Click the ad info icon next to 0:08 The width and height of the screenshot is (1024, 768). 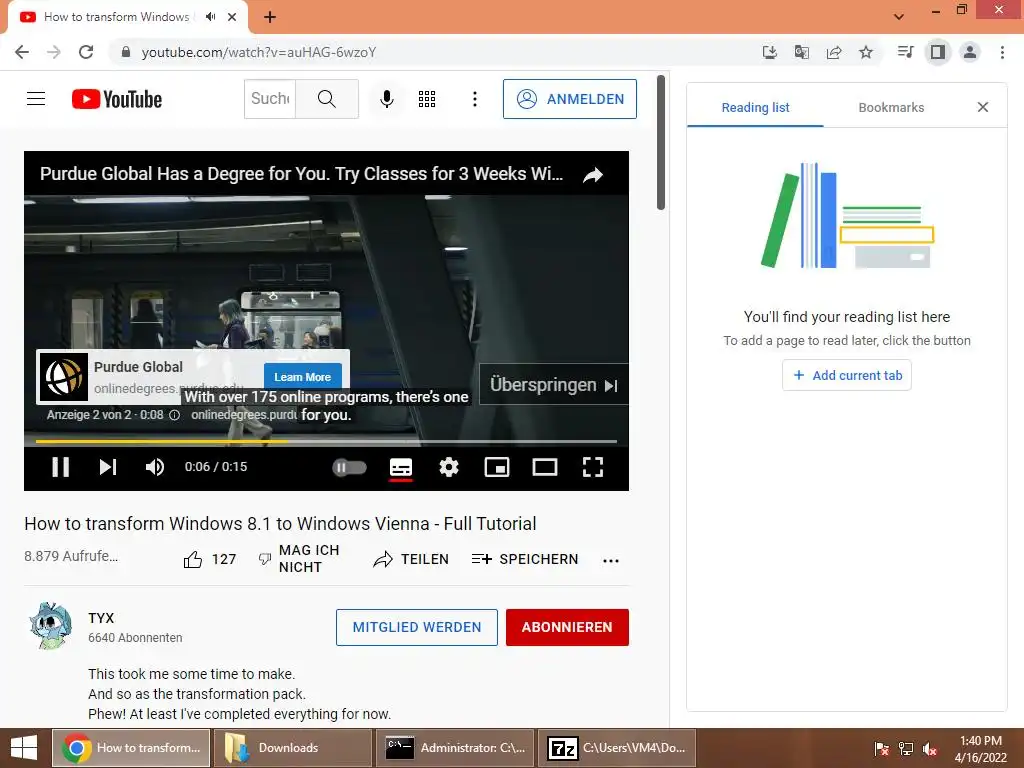(174, 415)
